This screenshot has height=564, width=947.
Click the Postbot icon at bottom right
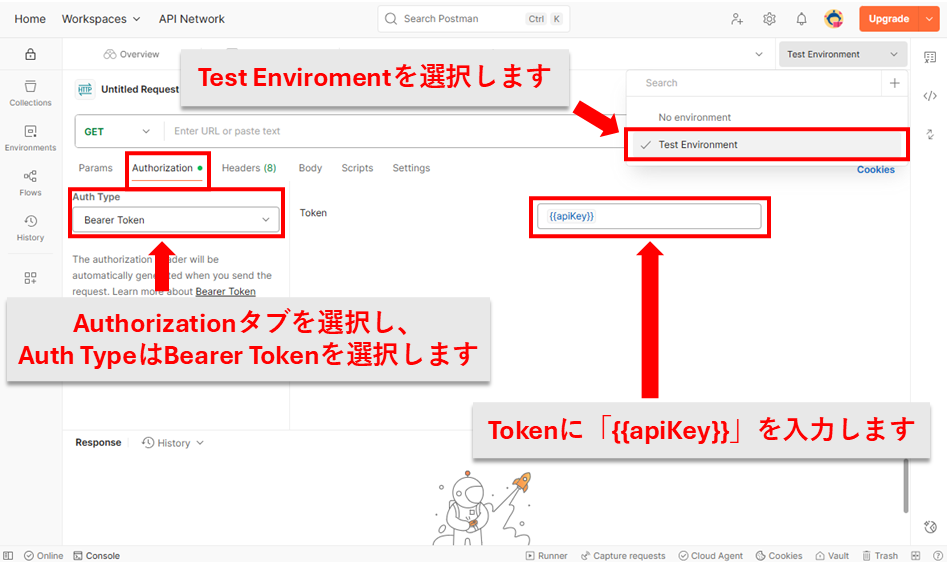pyautogui.click(x=930, y=527)
